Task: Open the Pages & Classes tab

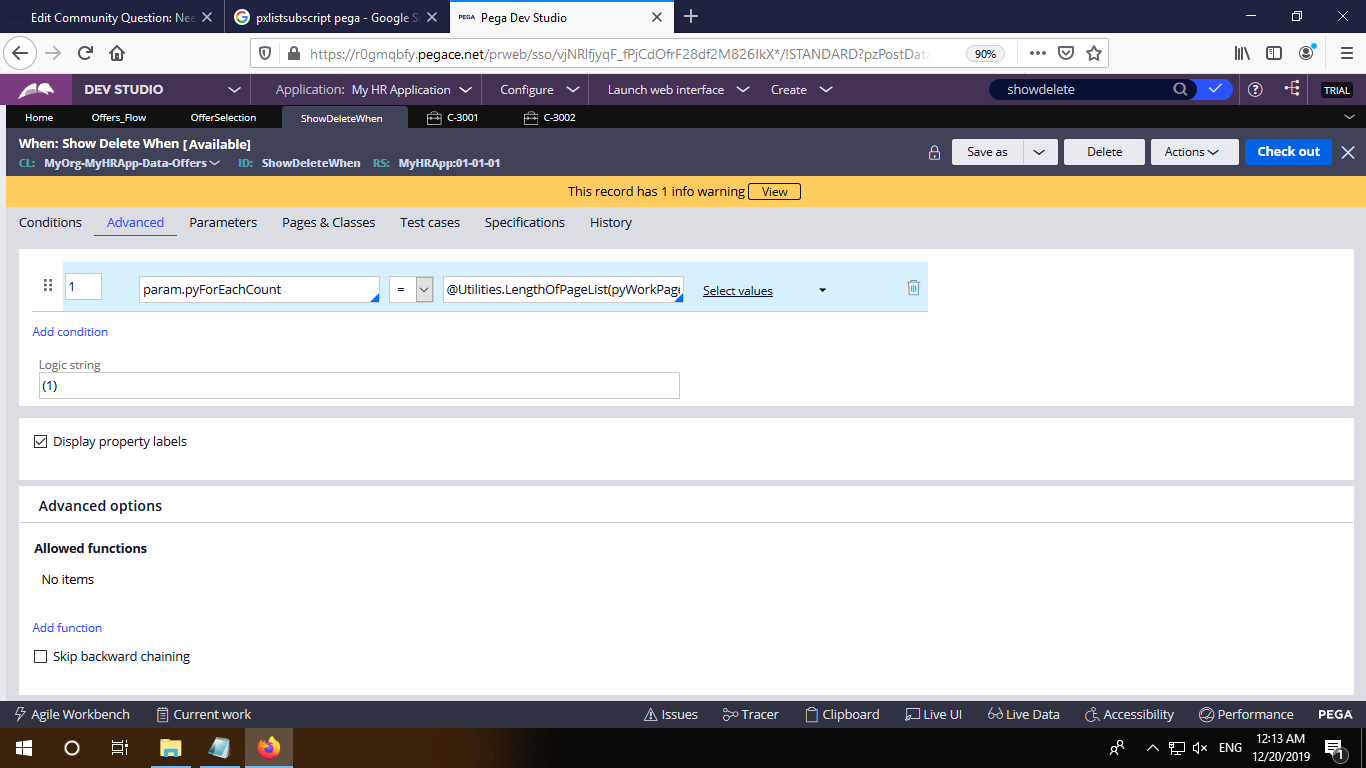Action: click(x=329, y=222)
